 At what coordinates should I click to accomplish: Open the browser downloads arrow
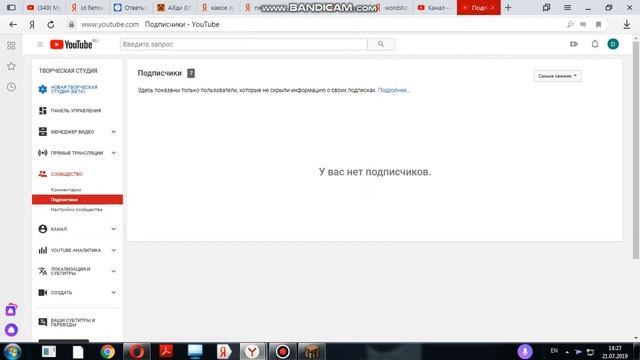627,24
